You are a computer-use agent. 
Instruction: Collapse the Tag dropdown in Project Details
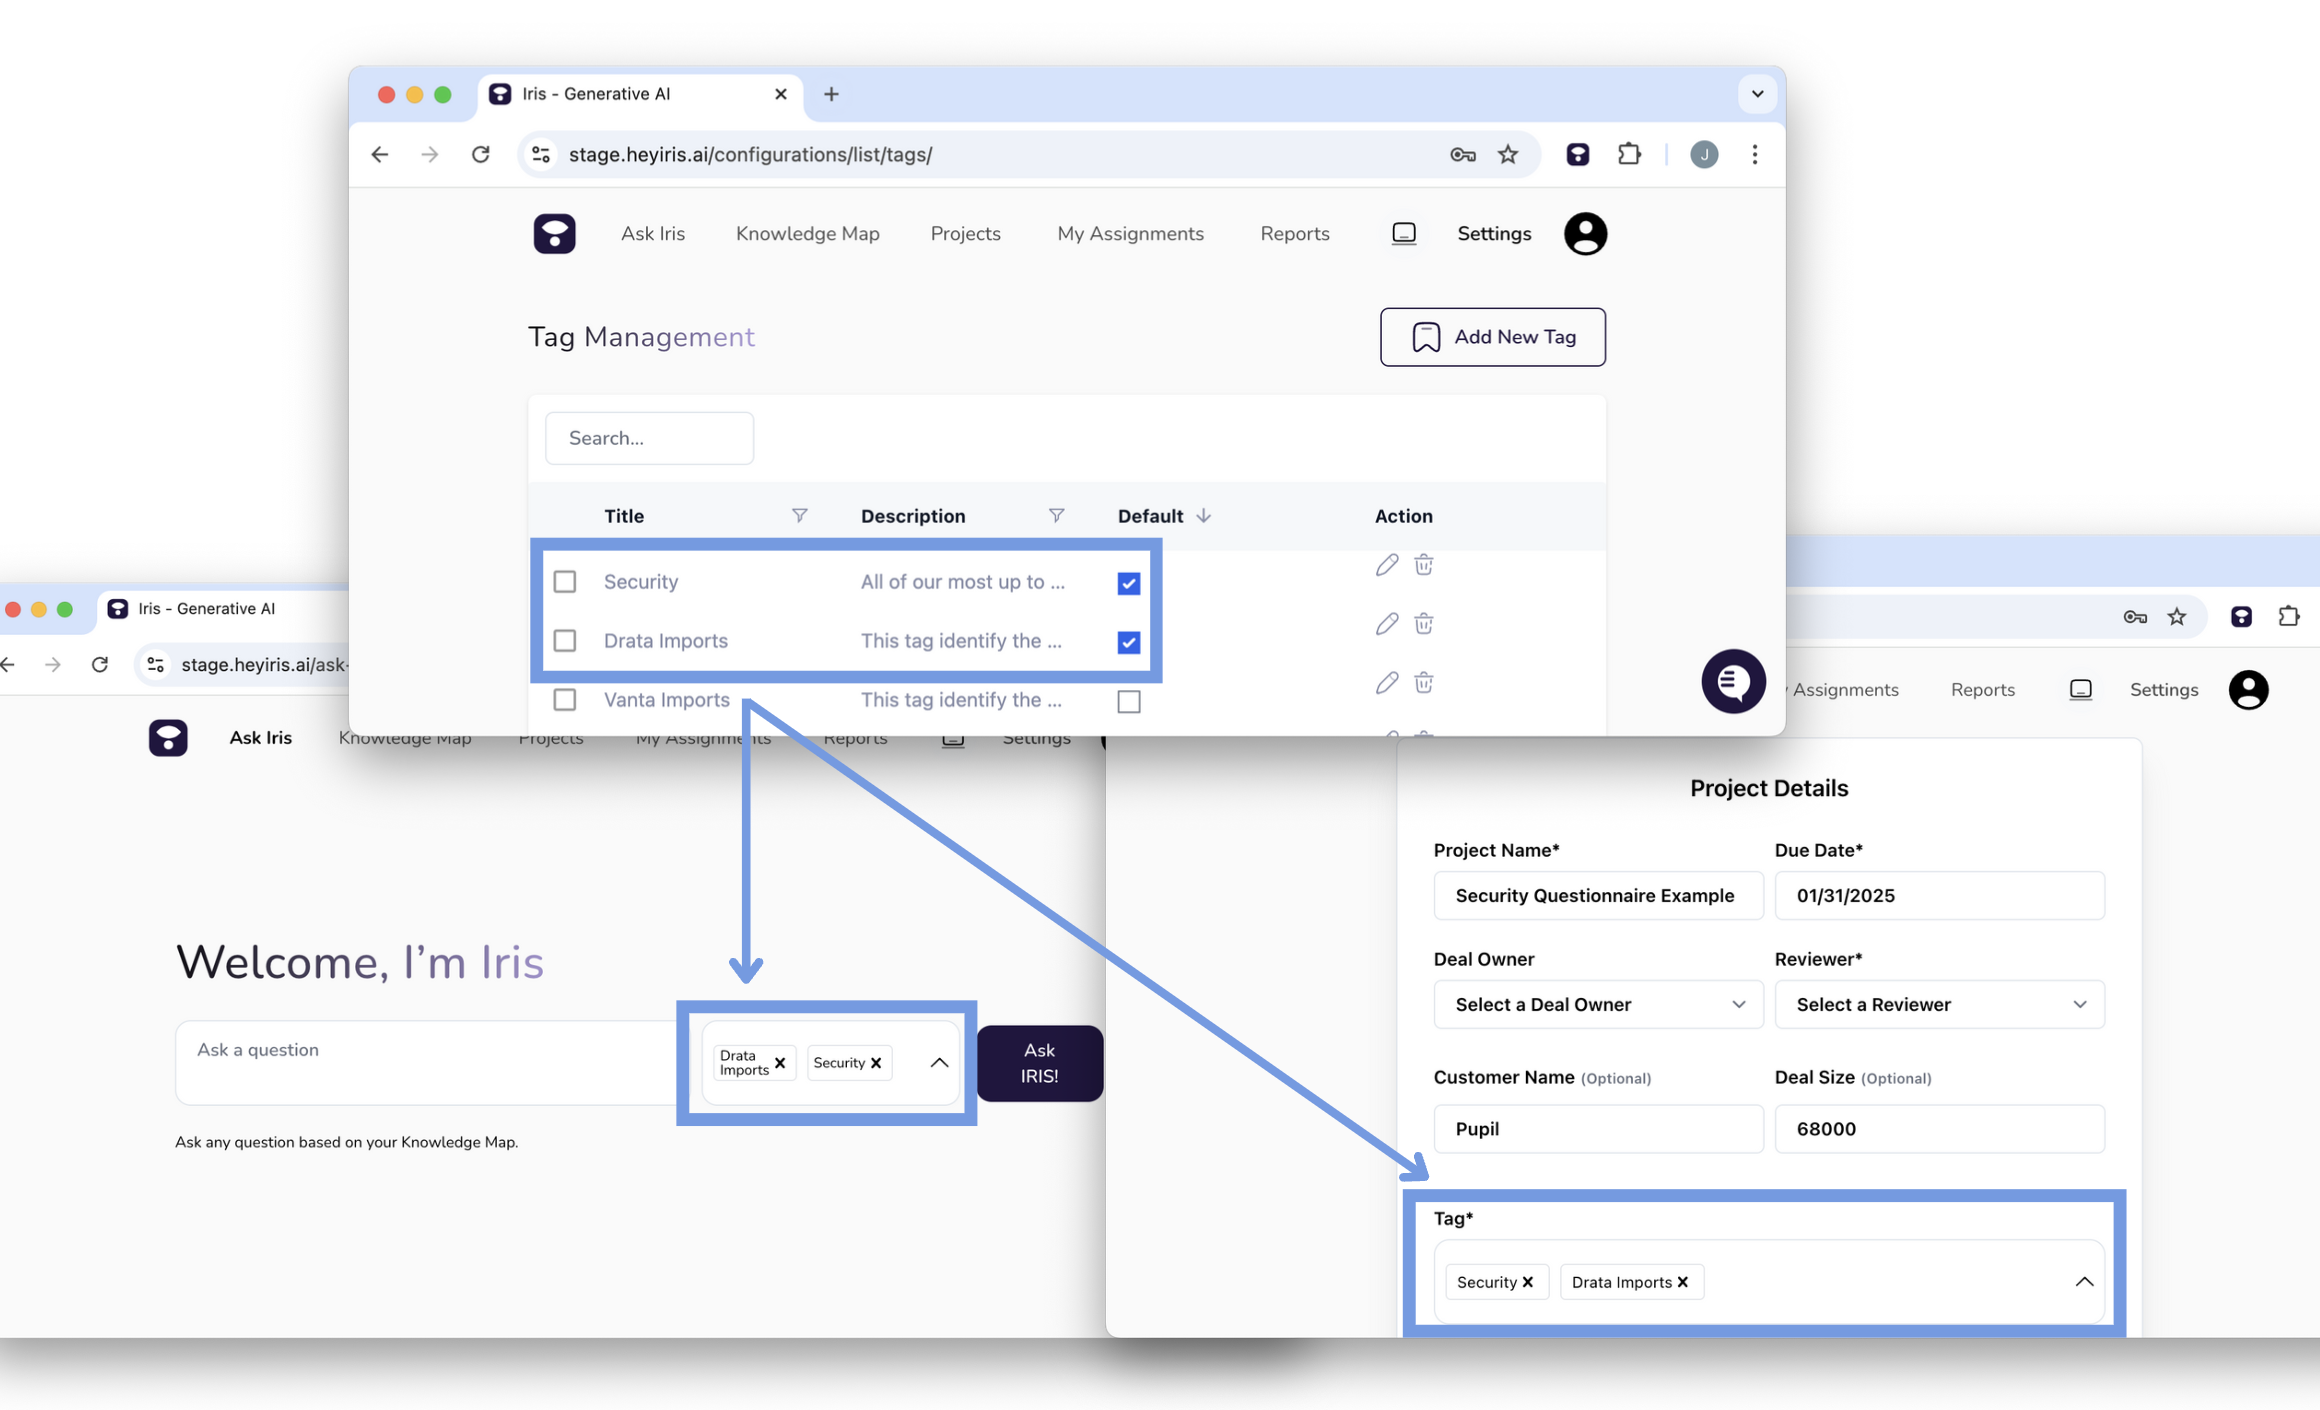tap(2084, 1282)
